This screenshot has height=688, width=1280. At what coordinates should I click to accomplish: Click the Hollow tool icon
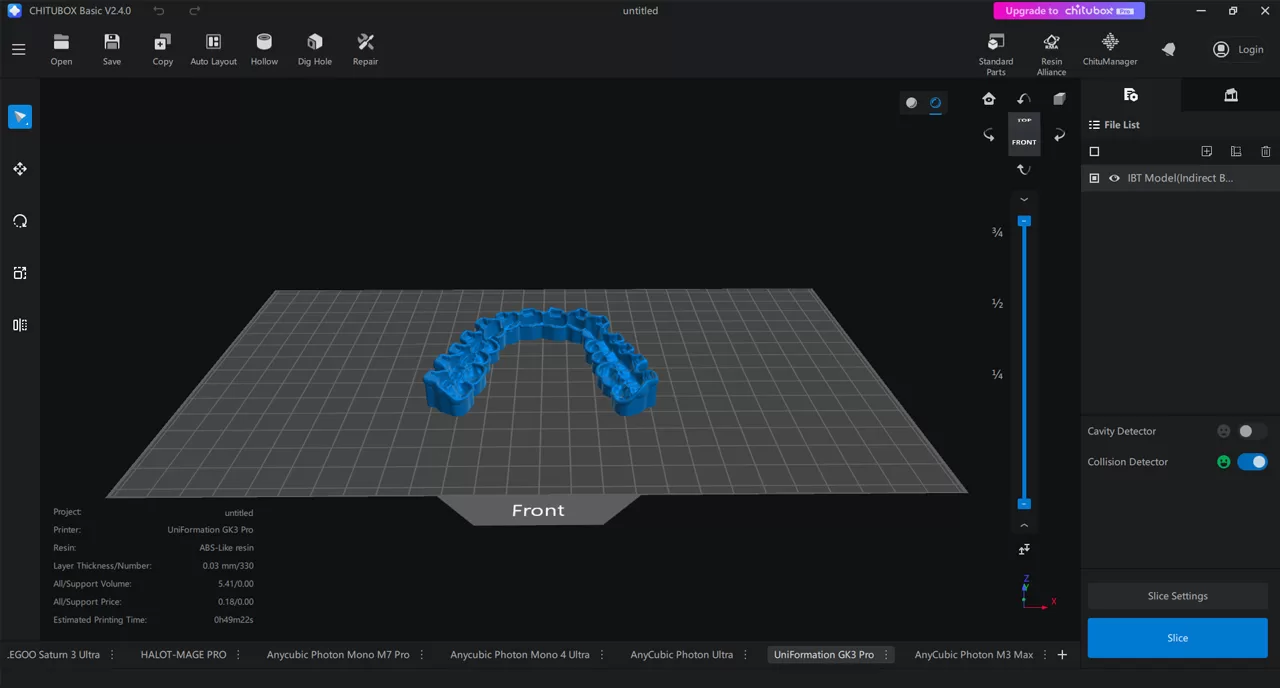(x=264, y=49)
